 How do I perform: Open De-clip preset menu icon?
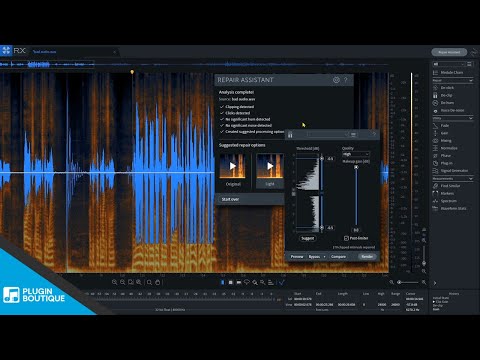coord(353,134)
